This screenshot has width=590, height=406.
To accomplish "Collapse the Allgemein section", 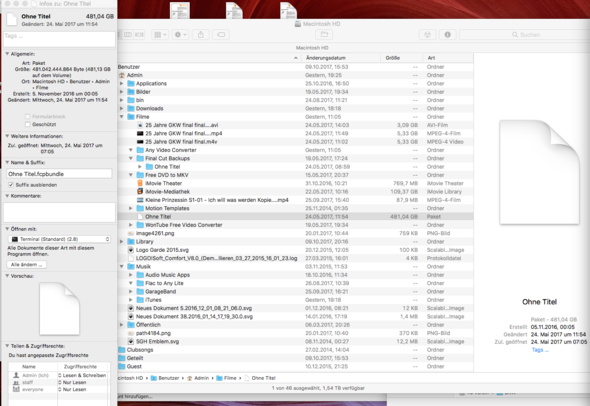I will pos(7,54).
